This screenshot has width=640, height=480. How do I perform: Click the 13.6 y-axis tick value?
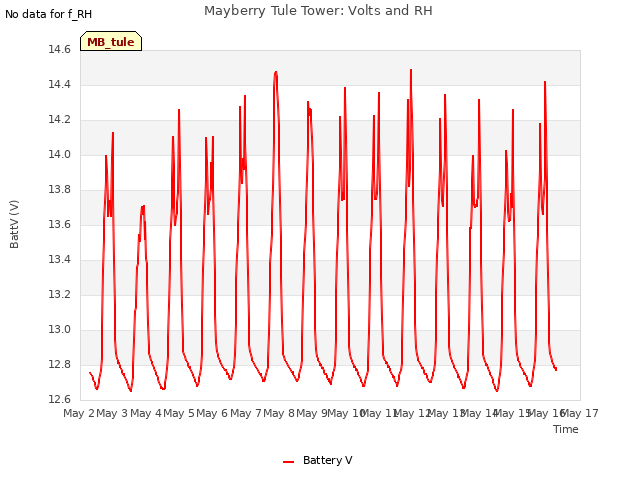coord(59,224)
